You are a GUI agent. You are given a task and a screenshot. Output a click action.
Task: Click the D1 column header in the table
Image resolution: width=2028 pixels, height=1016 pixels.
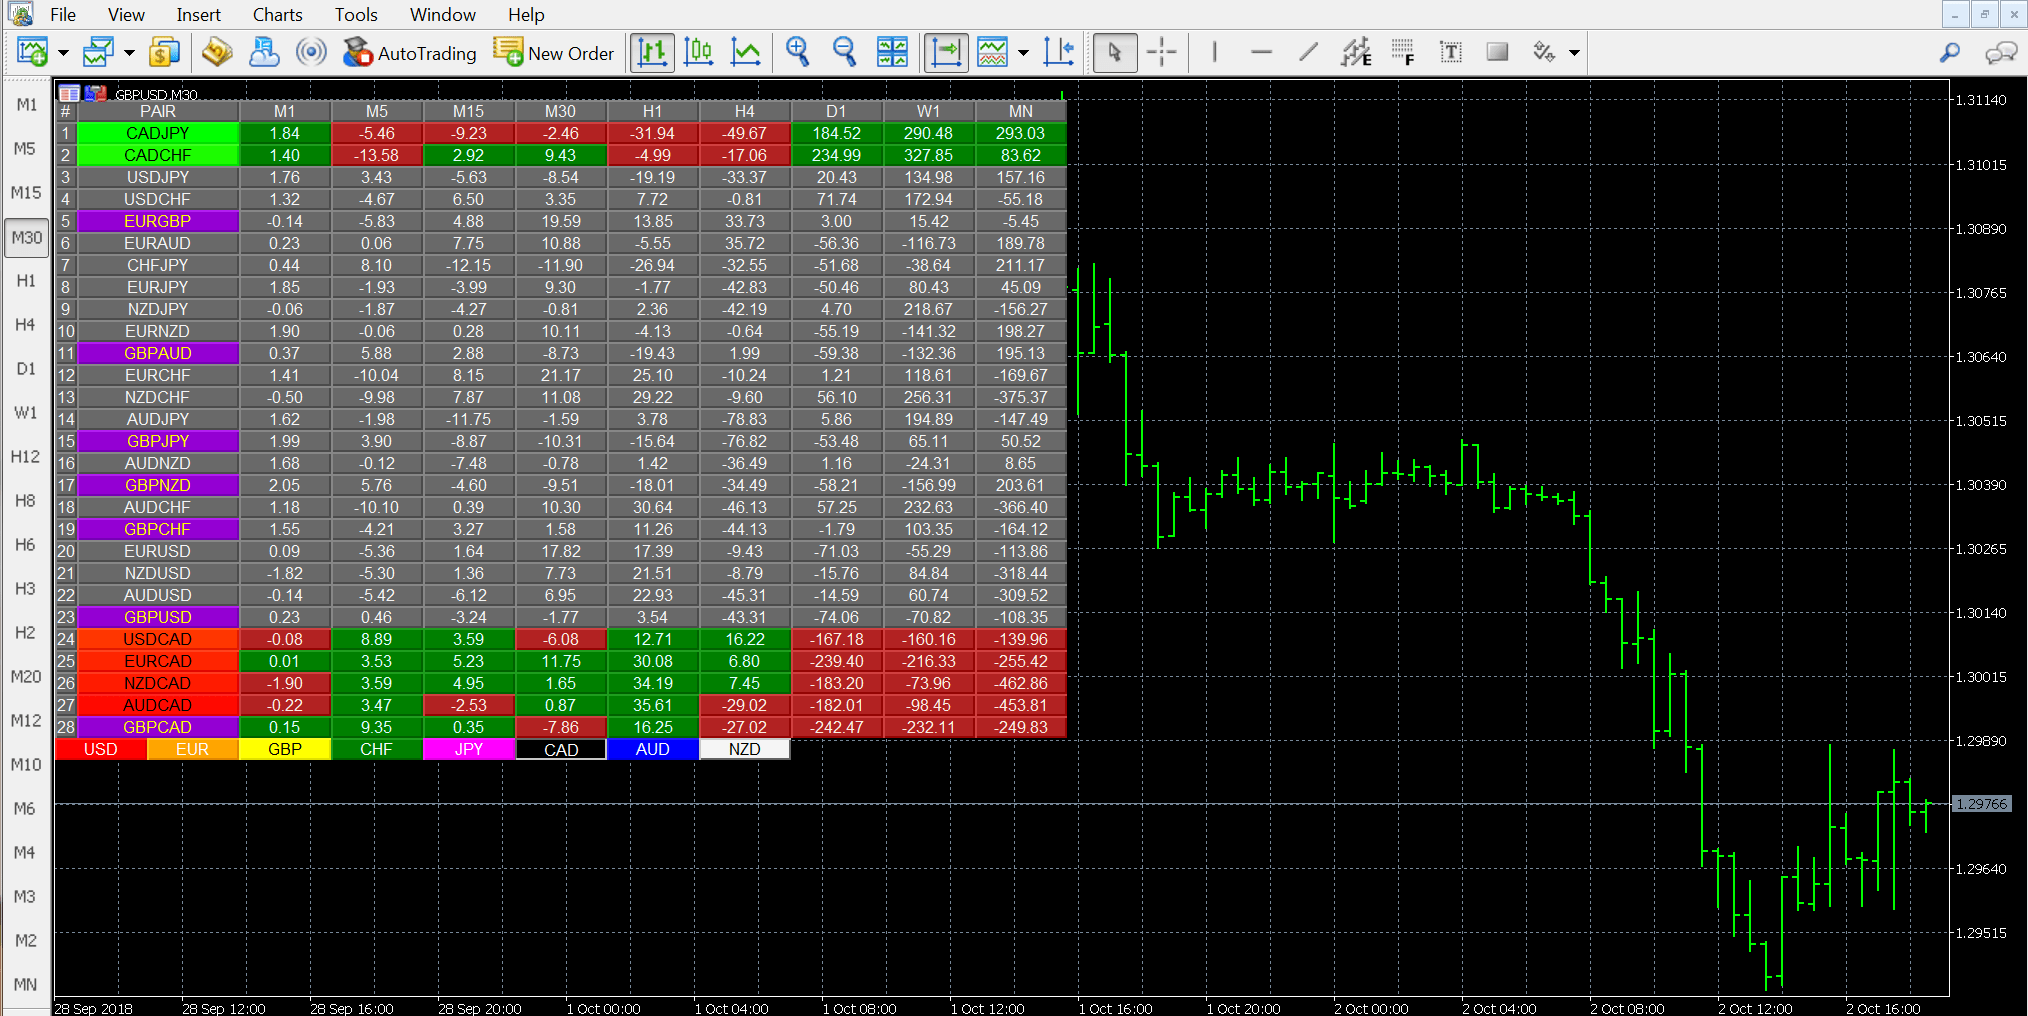[837, 111]
